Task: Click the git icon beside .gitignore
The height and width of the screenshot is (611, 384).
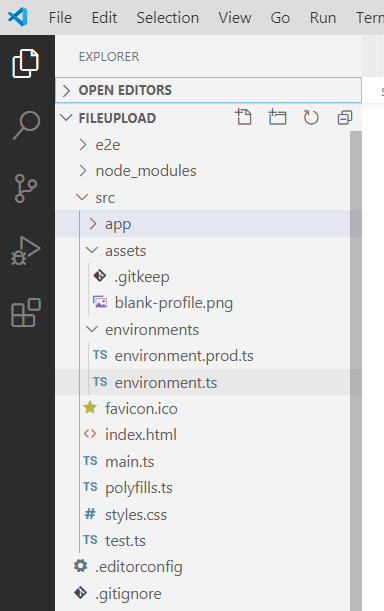Action: pyautogui.click(x=81, y=593)
